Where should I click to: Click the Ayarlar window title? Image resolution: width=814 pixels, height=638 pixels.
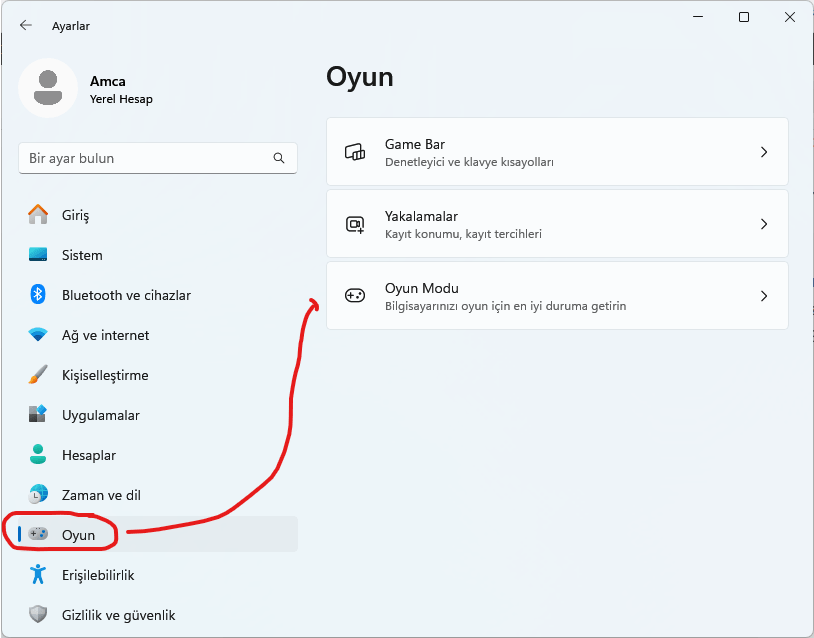click(71, 26)
